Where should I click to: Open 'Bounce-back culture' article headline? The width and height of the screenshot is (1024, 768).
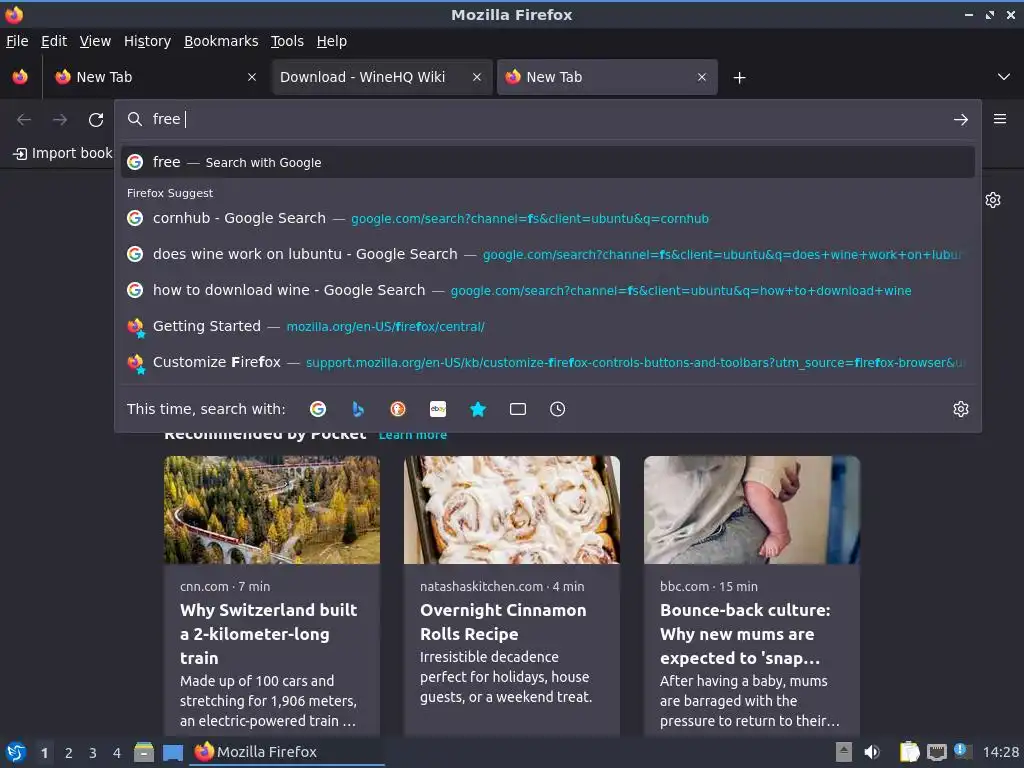coord(745,634)
